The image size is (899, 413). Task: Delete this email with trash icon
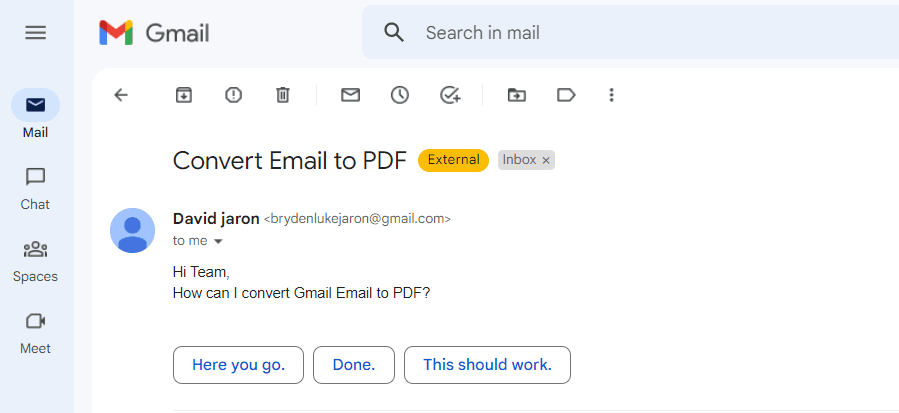click(283, 95)
